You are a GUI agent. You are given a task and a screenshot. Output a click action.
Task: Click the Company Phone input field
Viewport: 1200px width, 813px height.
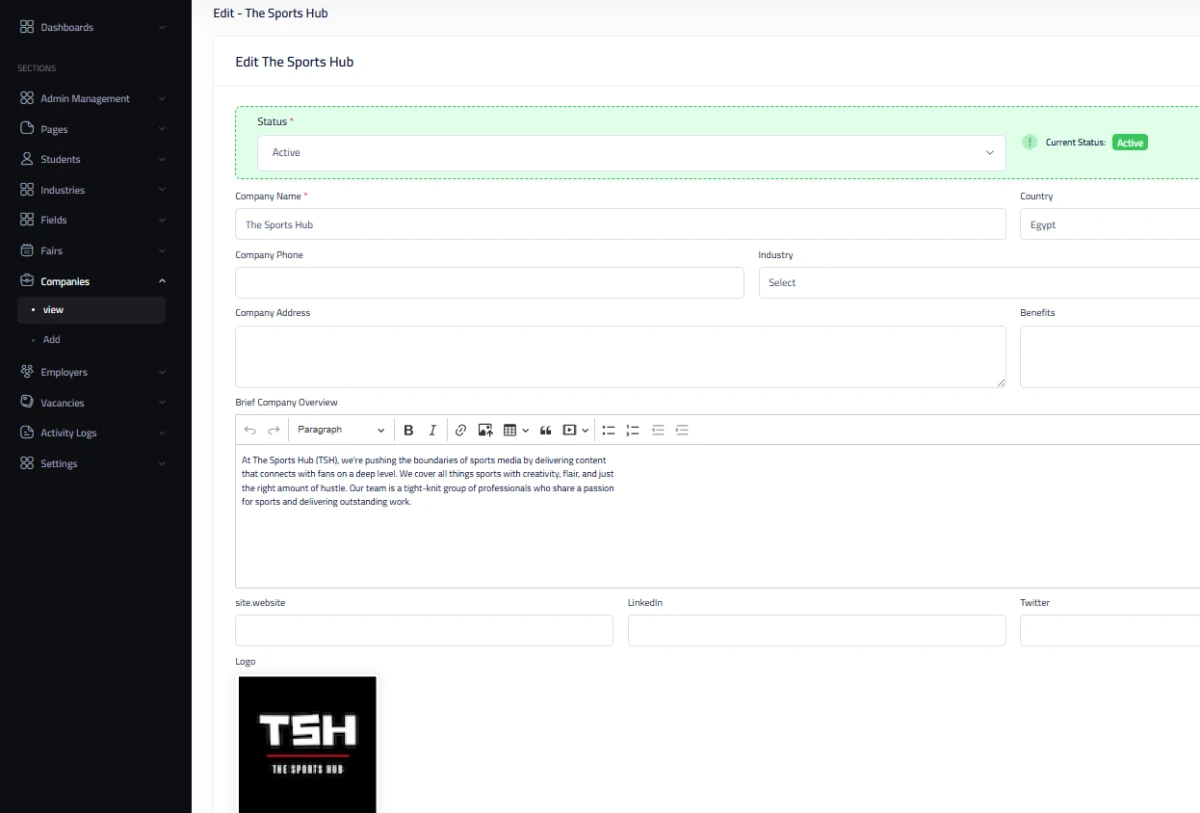pos(489,283)
